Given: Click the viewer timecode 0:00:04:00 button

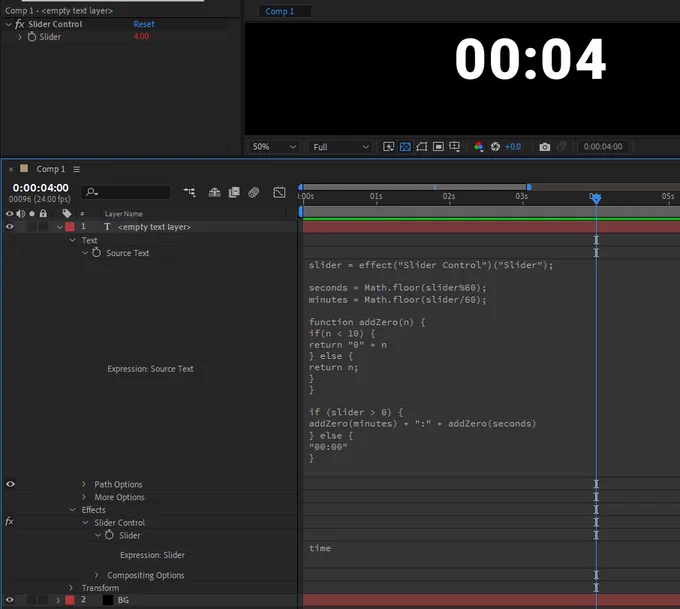Looking at the screenshot, I should 603,147.
